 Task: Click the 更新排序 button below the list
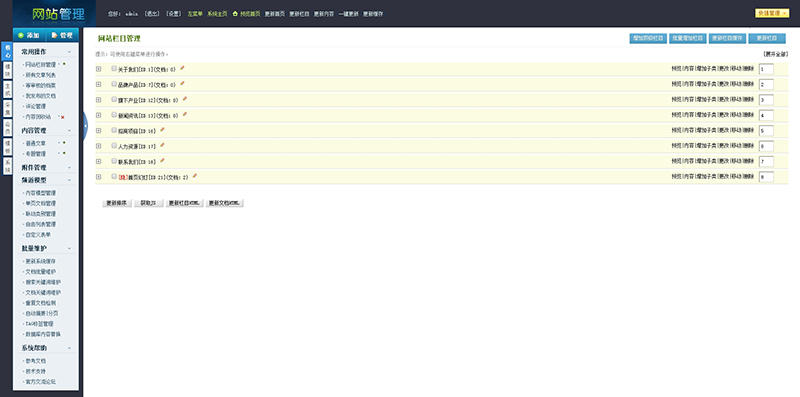(x=116, y=203)
